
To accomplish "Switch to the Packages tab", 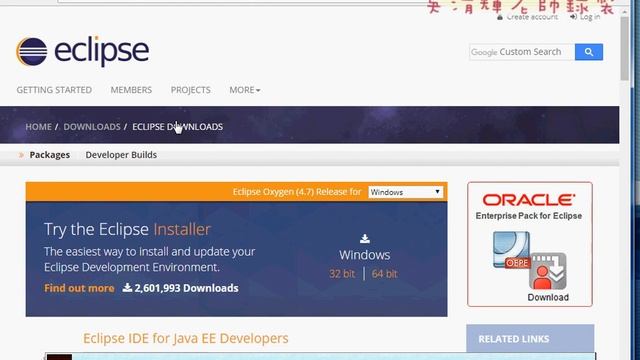I will coord(49,155).
